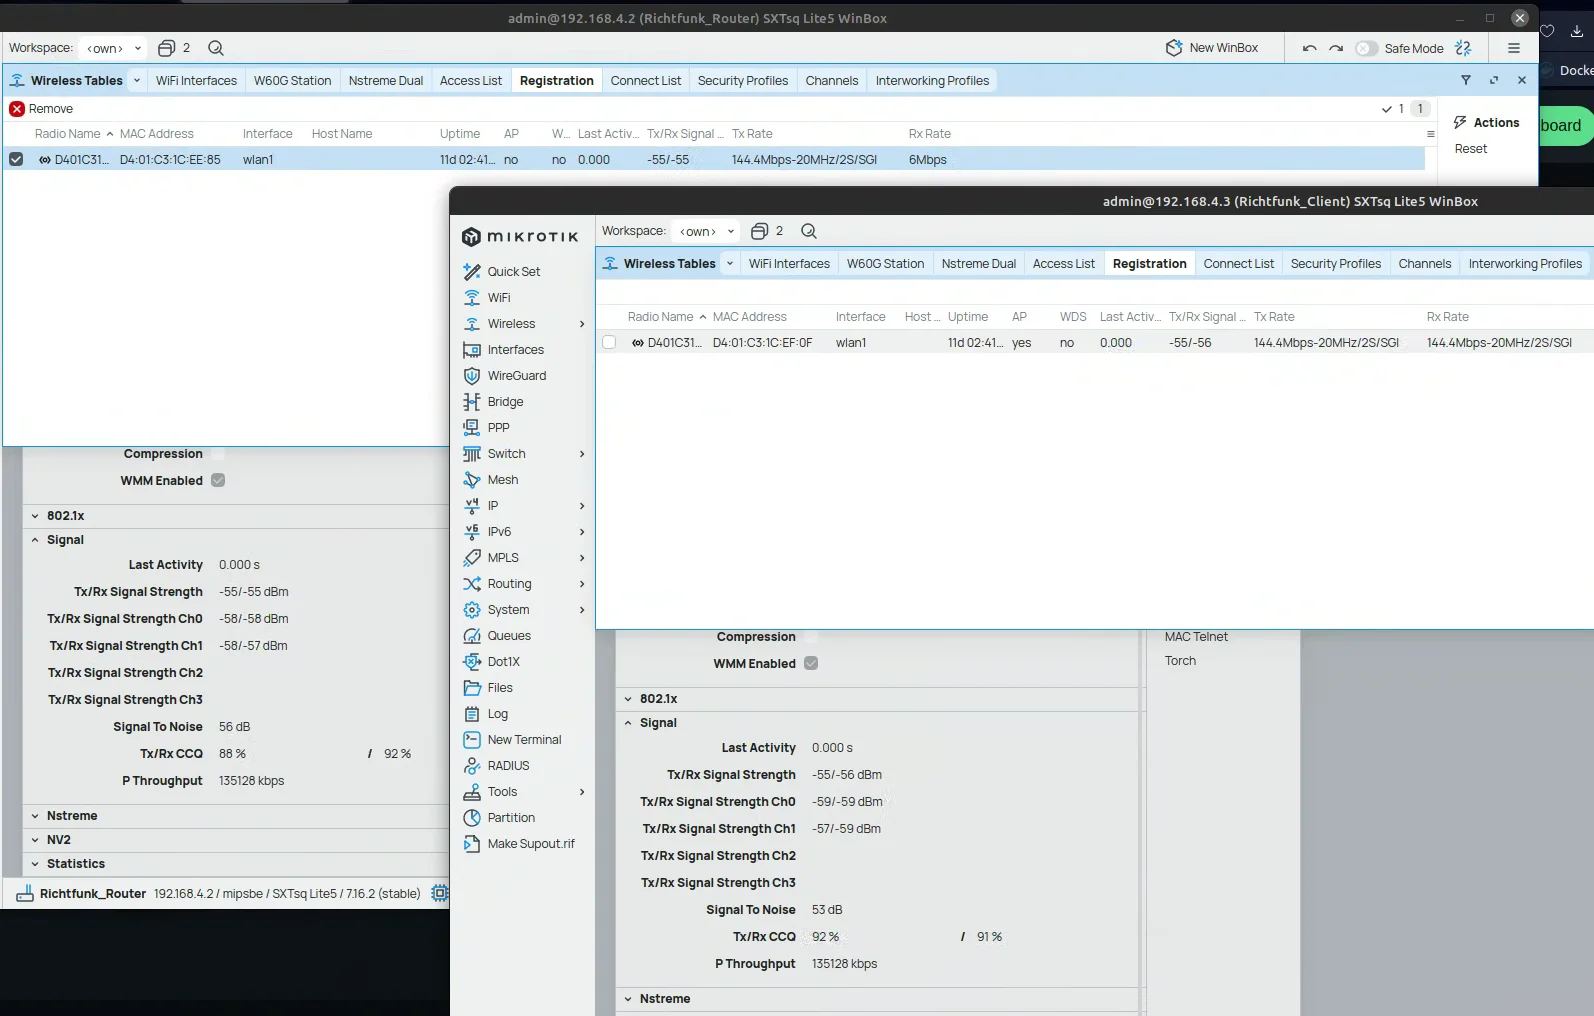Toggle Safe Mode switch in Router window
The width and height of the screenshot is (1594, 1016).
click(x=1366, y=48)
